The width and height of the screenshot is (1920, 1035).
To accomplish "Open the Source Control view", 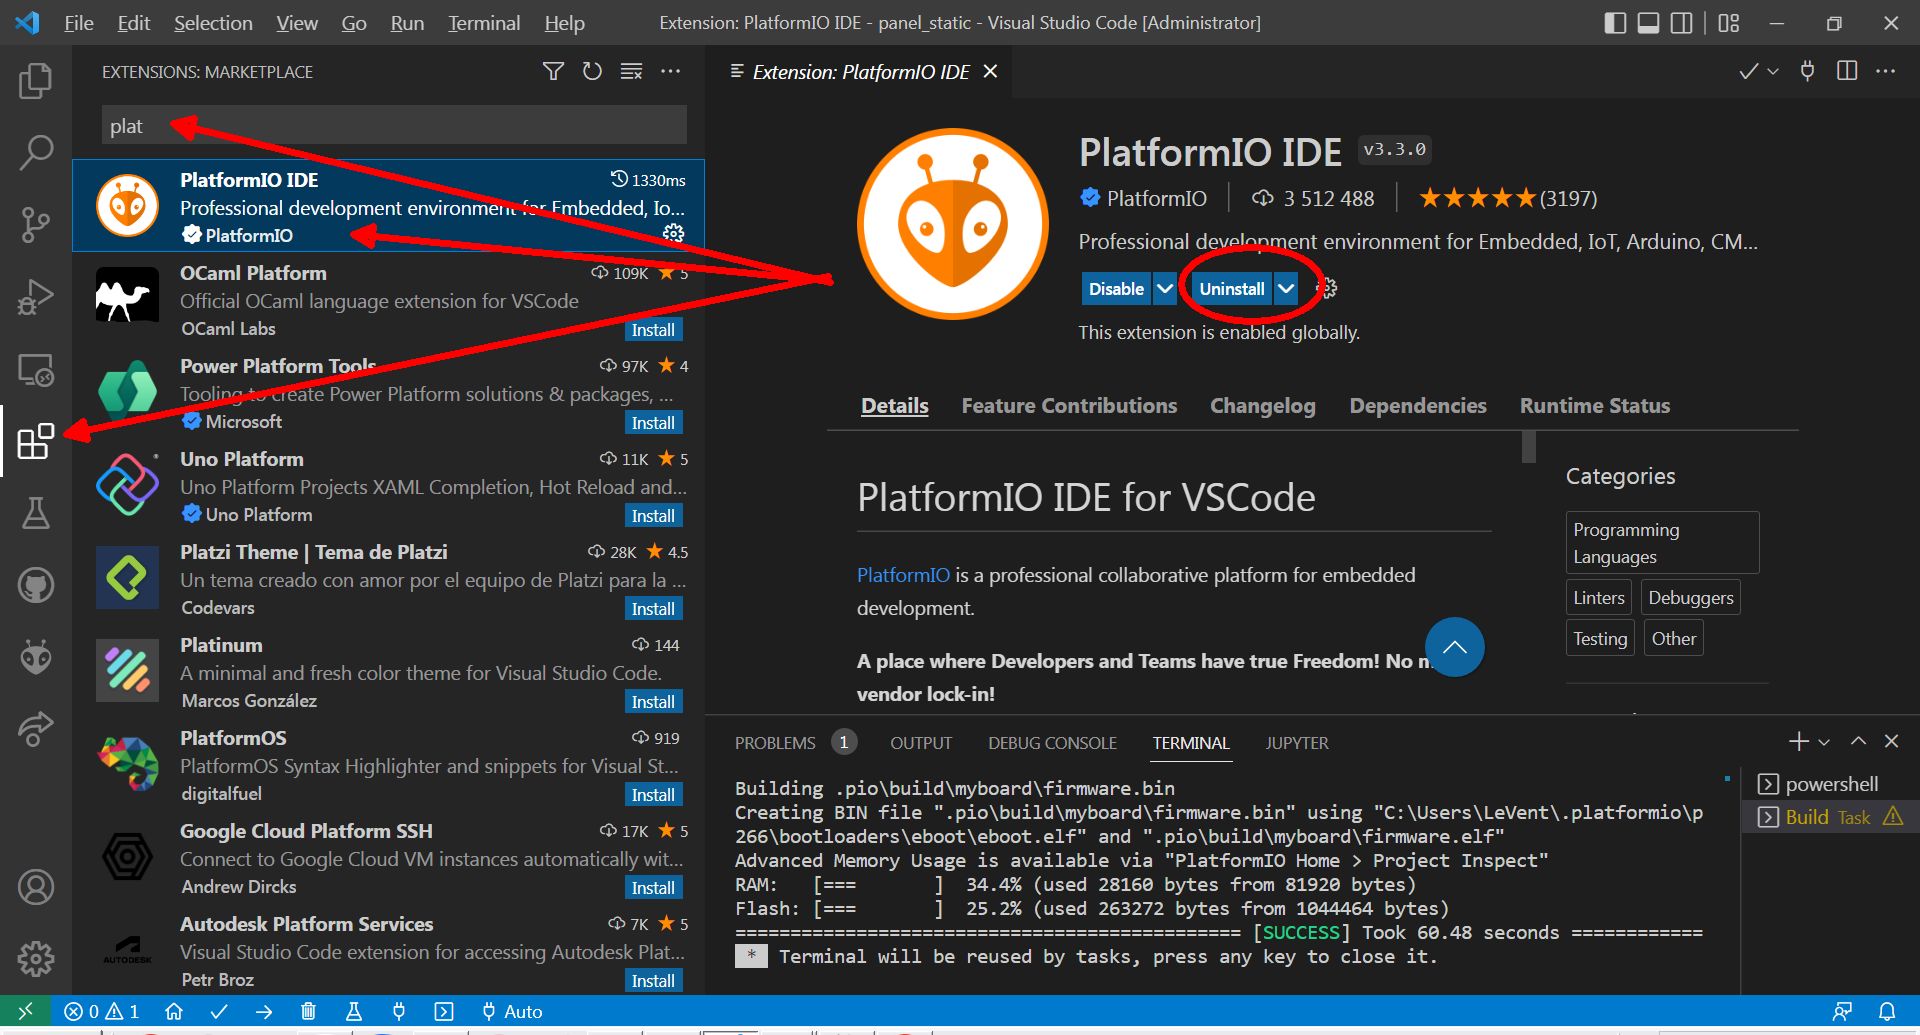I will 36,225.
